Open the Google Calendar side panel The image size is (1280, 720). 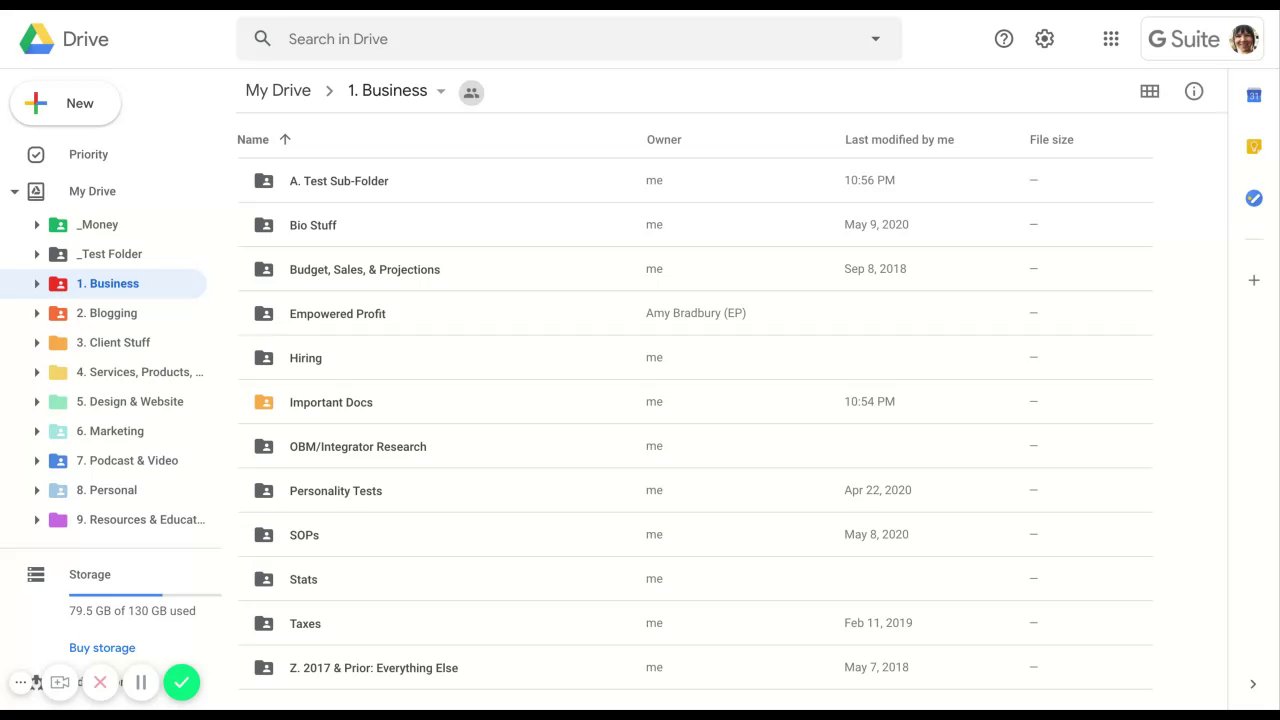tap(1254, 95)
